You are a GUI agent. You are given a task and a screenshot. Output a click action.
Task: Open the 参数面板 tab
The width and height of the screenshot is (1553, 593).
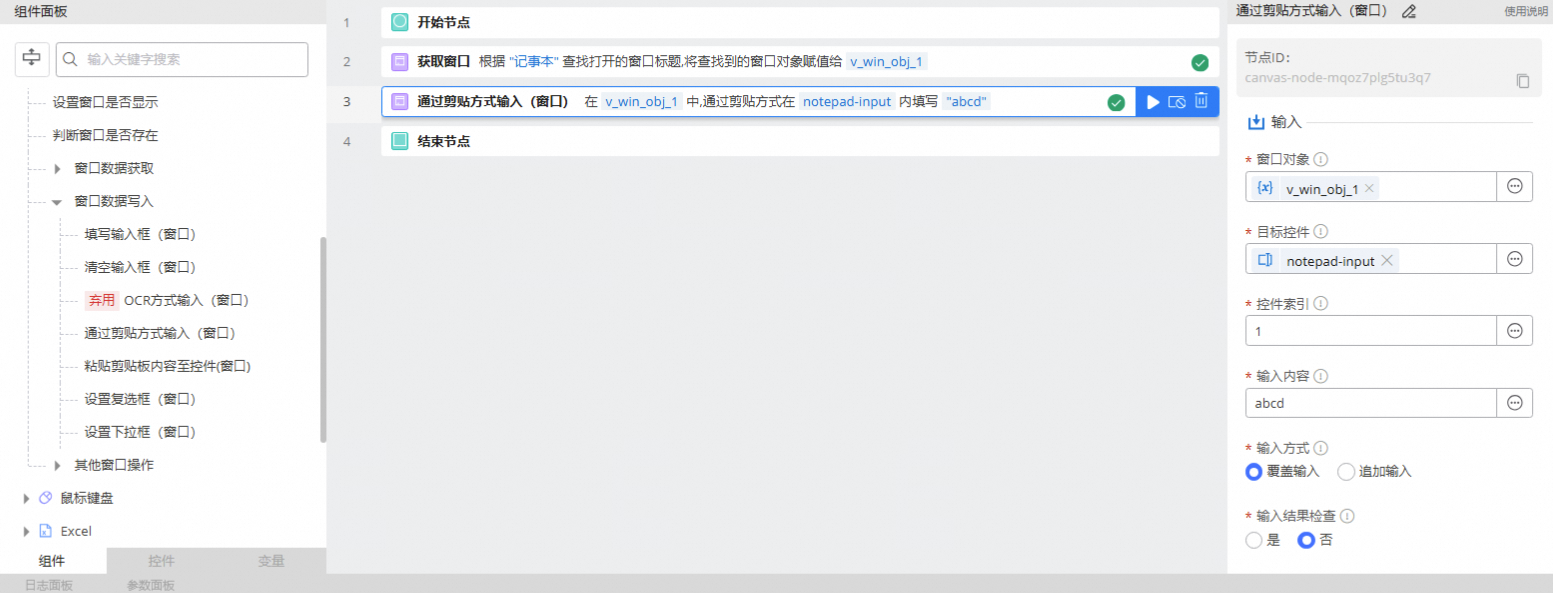click(x=151, y=585)
